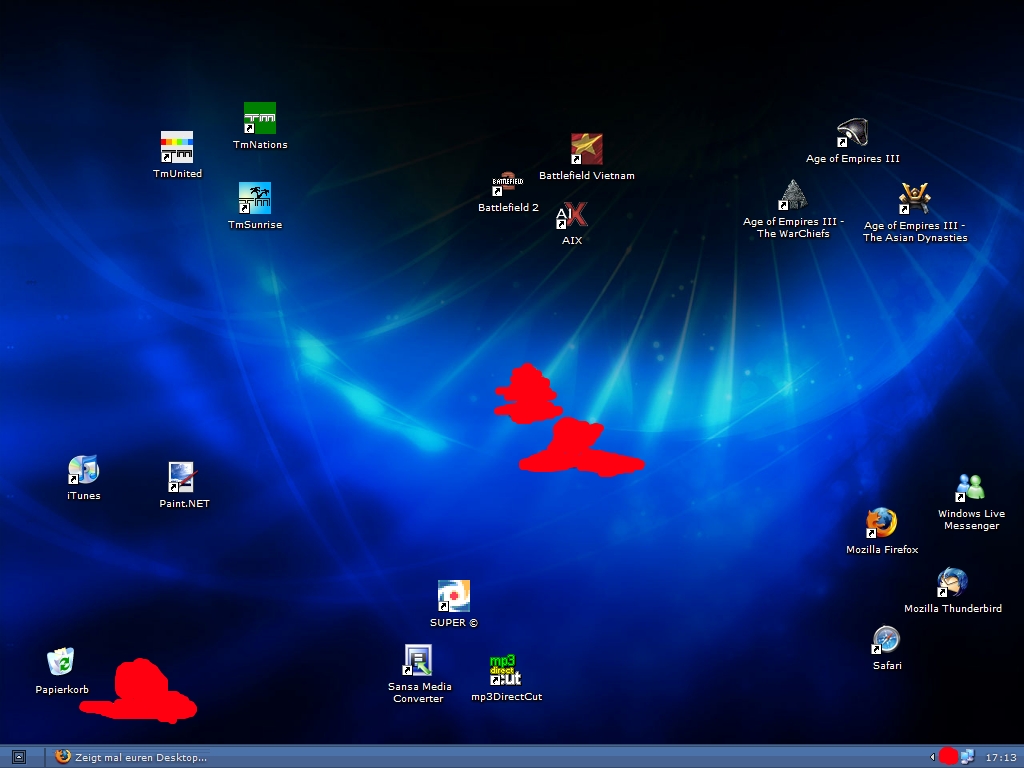Click the Battlefield Vietnam icon
This screenshot has width=1024, height=768.
click(x=586, y=149)
